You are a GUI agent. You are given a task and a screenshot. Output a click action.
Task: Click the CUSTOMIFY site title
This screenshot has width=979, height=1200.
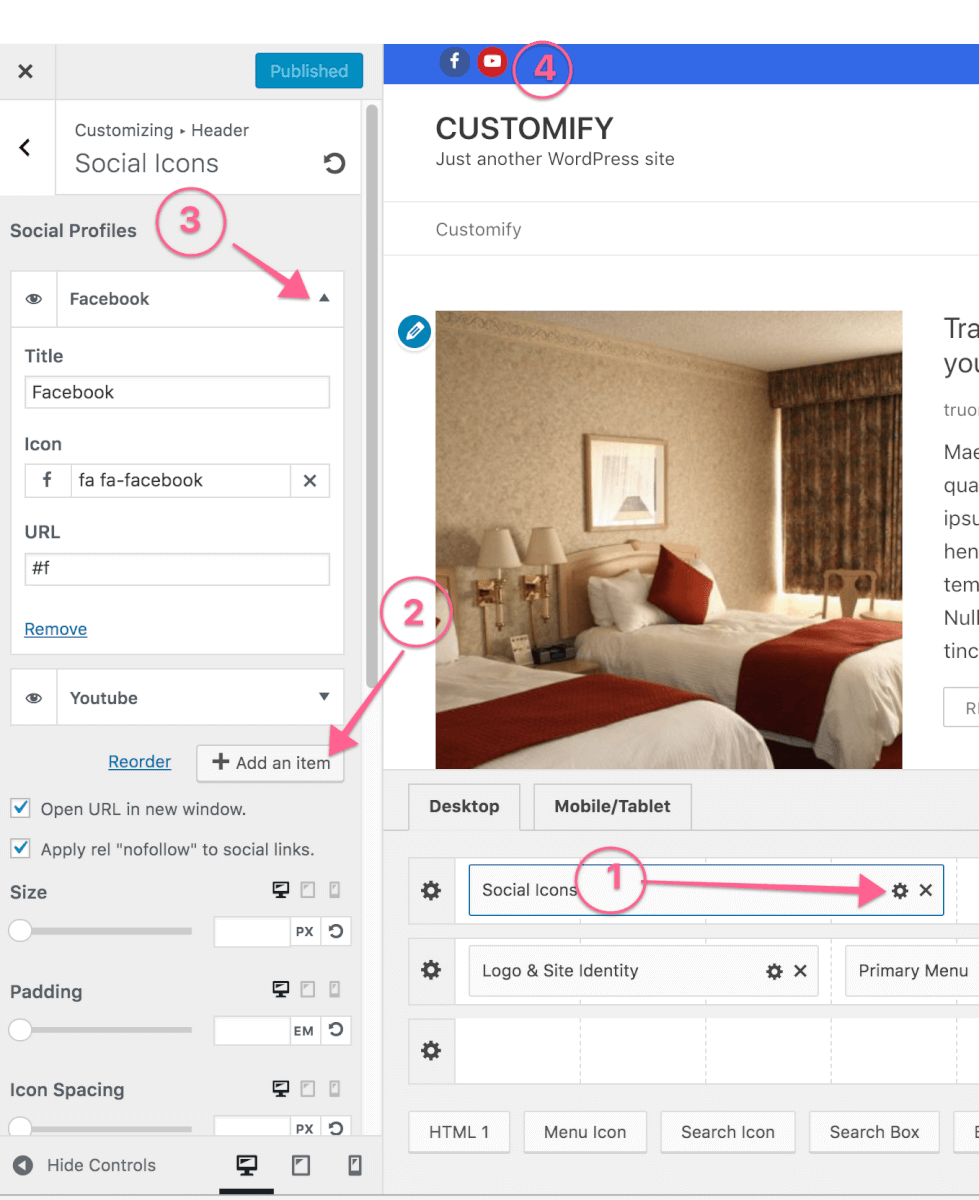coord(524,128)
